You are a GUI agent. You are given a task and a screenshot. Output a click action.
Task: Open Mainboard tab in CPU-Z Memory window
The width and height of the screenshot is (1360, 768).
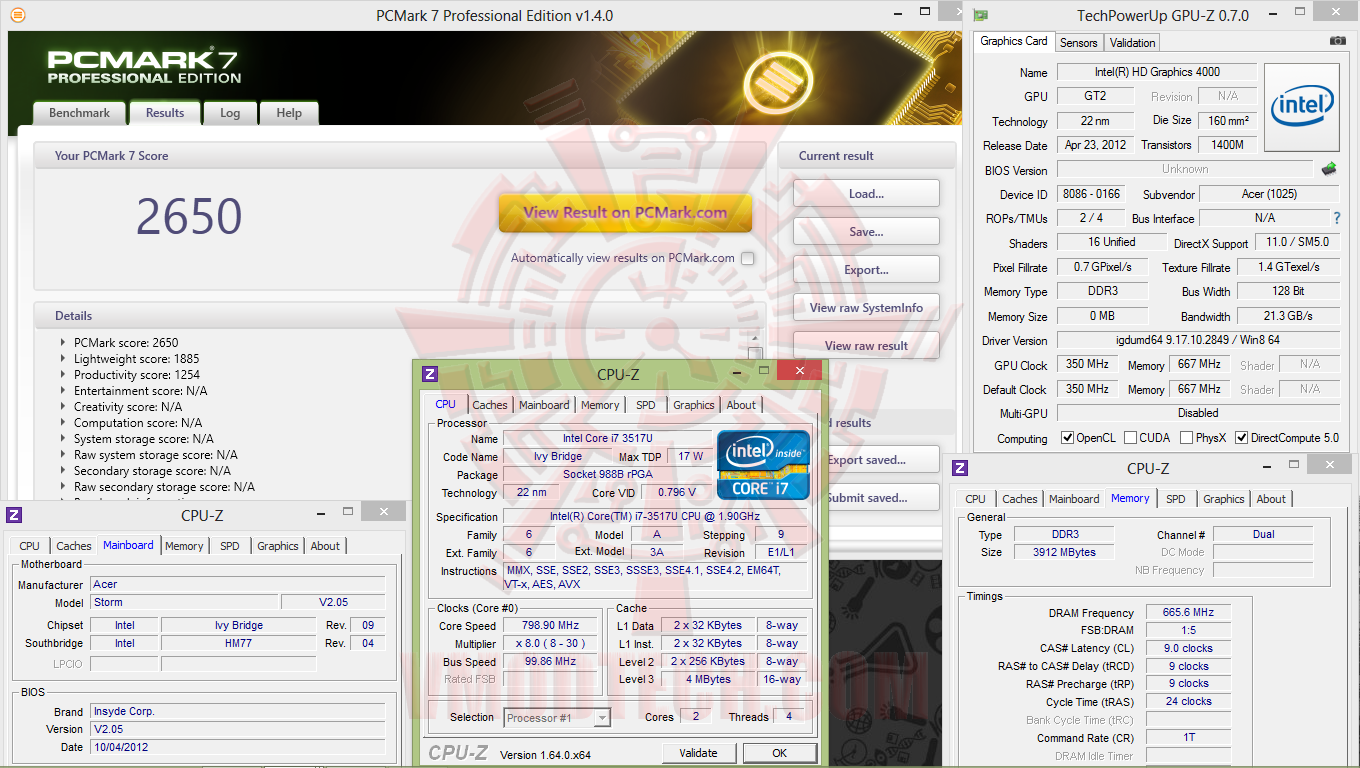point(1074,499)
